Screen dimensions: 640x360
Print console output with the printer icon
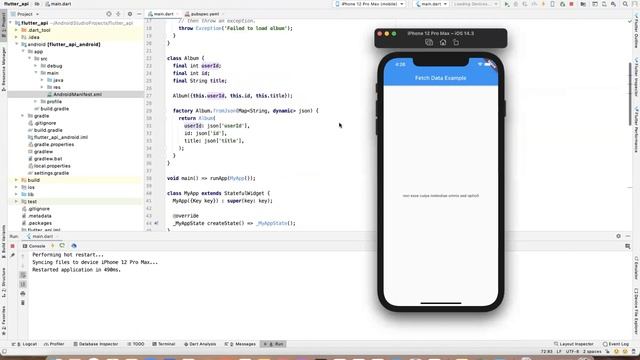pyautogui.click(x=23, y=293)
